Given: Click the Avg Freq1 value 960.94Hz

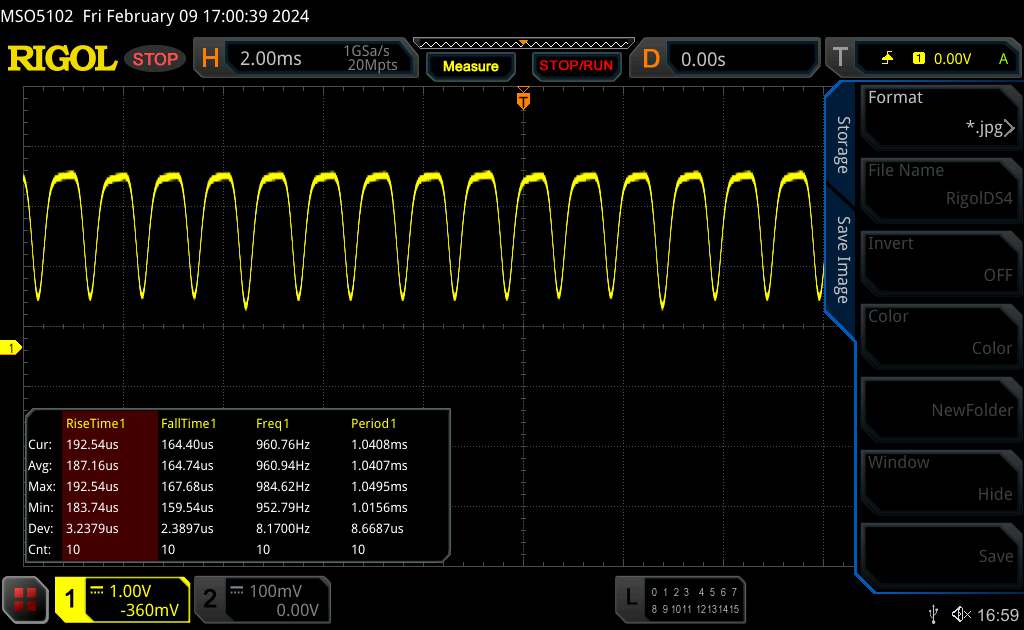Looking at the screenshot, I should coord(283,465).
